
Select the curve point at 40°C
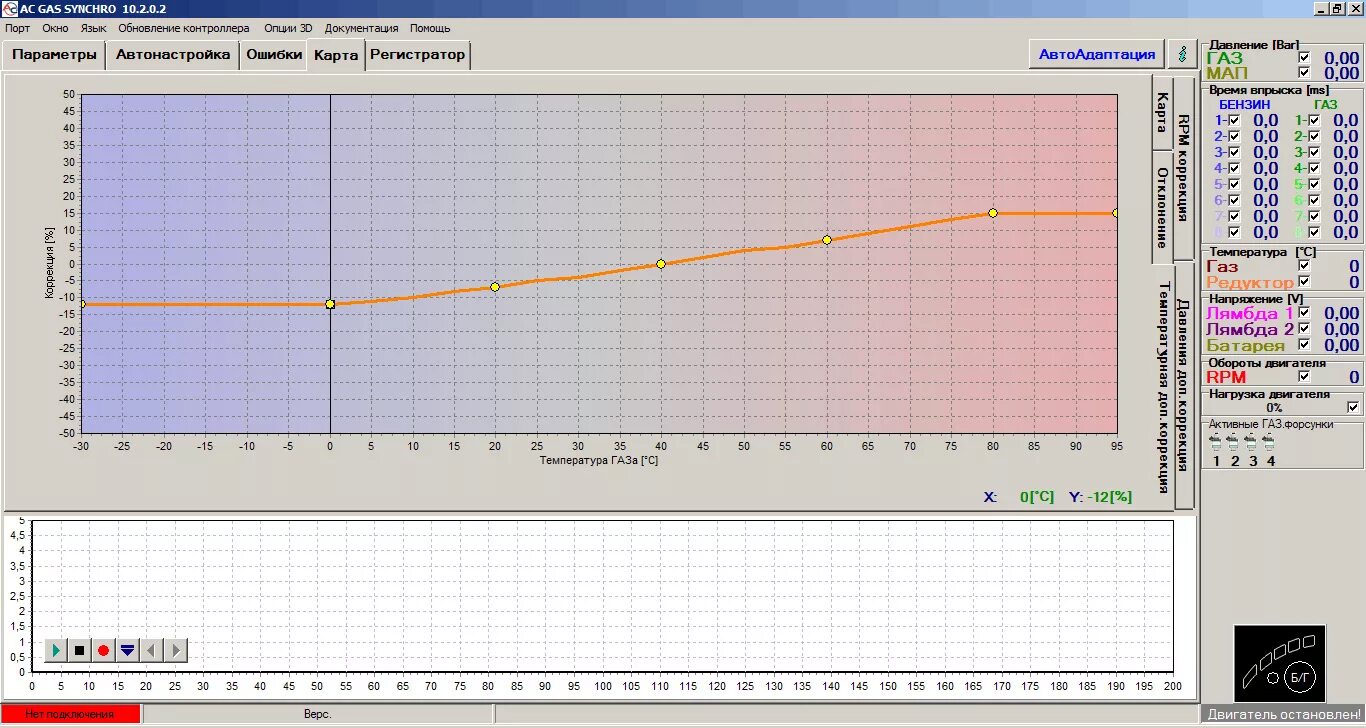pos(661,264)
